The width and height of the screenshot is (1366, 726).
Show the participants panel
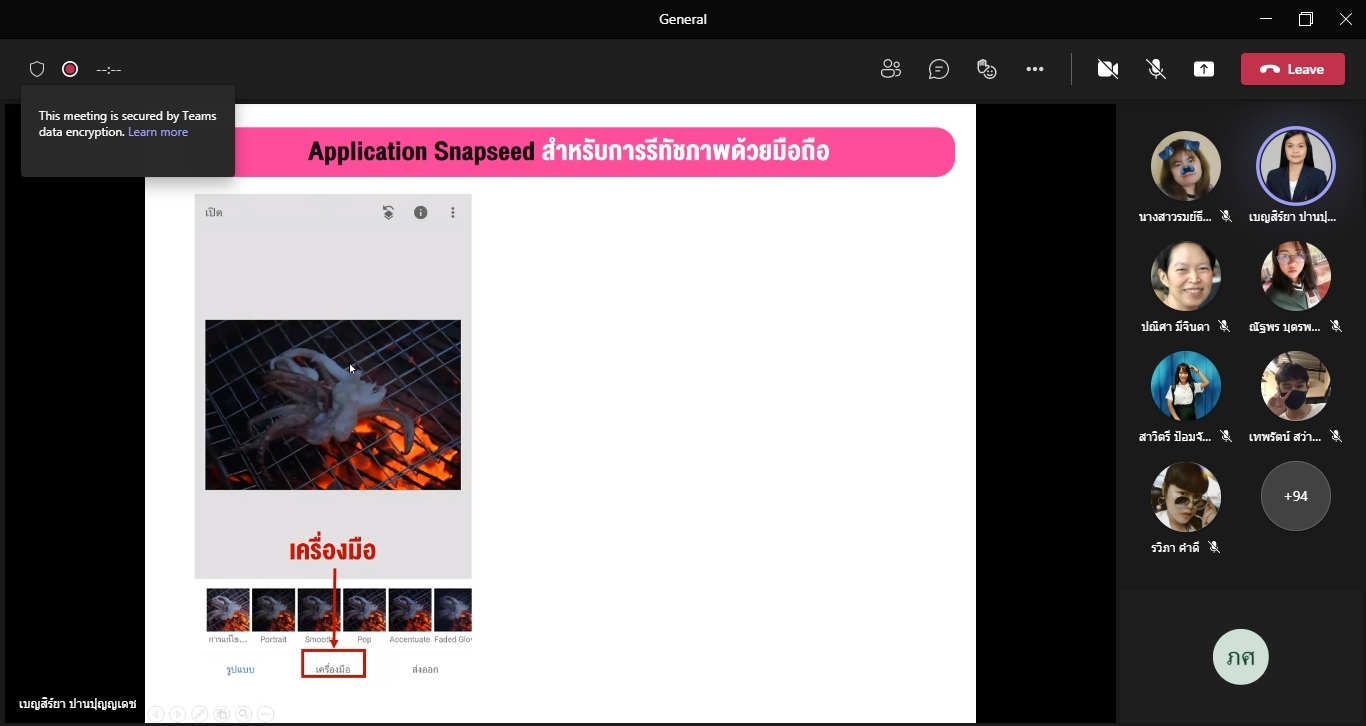pyautogui.click(x=891, y=69)
